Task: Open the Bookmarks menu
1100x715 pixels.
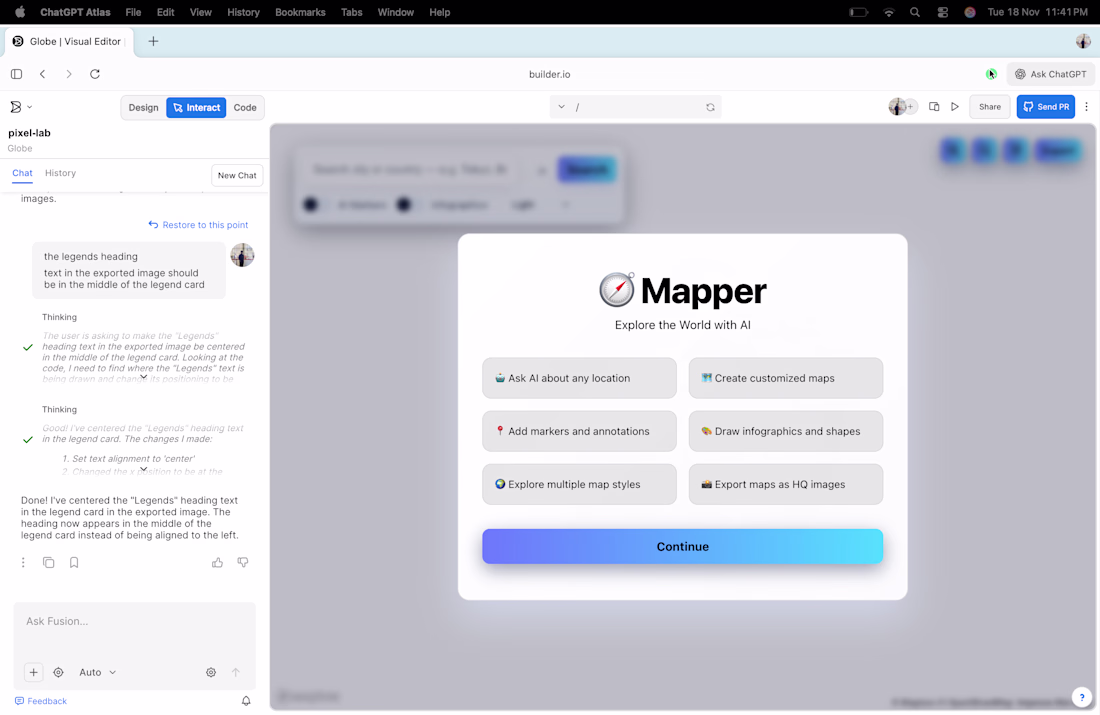Action: pyautogui.click(x=300, y=12)
